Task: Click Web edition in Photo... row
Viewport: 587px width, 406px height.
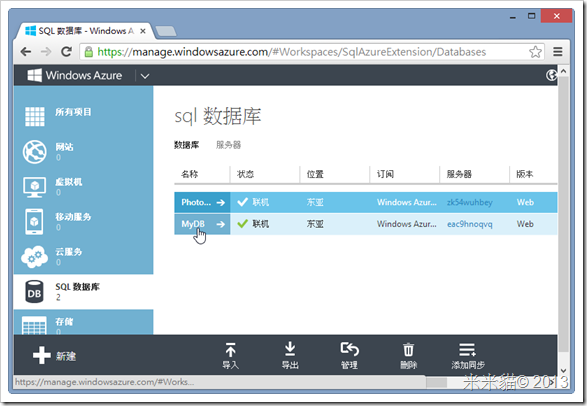Action: point(525,202)
